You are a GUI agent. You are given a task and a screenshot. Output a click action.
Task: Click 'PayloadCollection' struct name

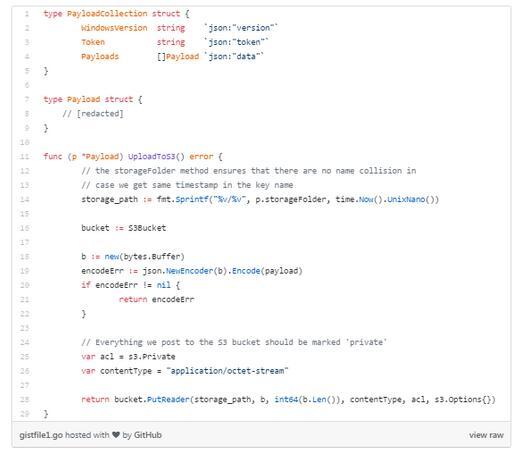(107, 14)
